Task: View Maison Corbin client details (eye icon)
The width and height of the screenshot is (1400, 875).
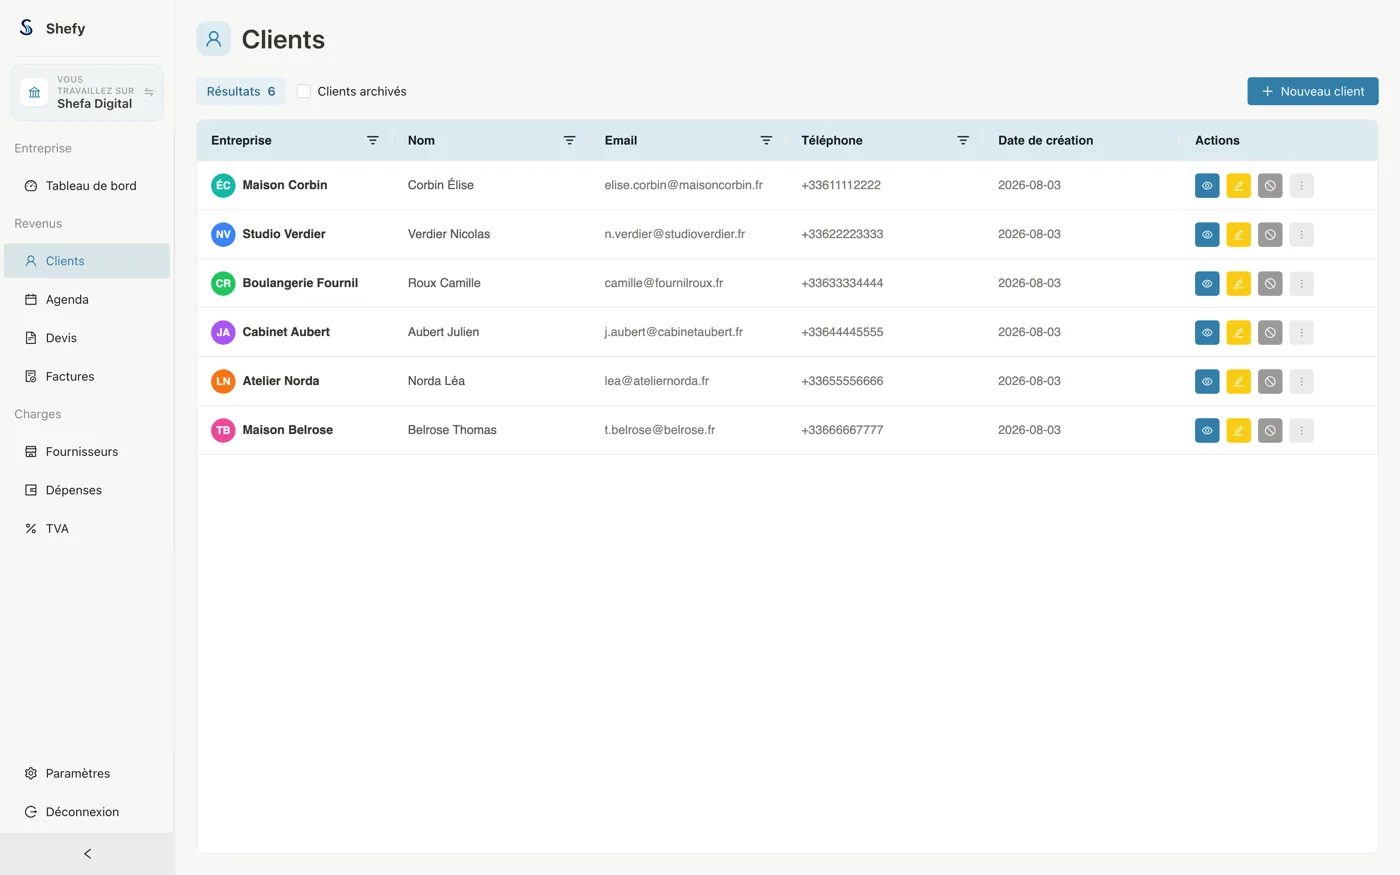Action: [x=1207, y=186]
